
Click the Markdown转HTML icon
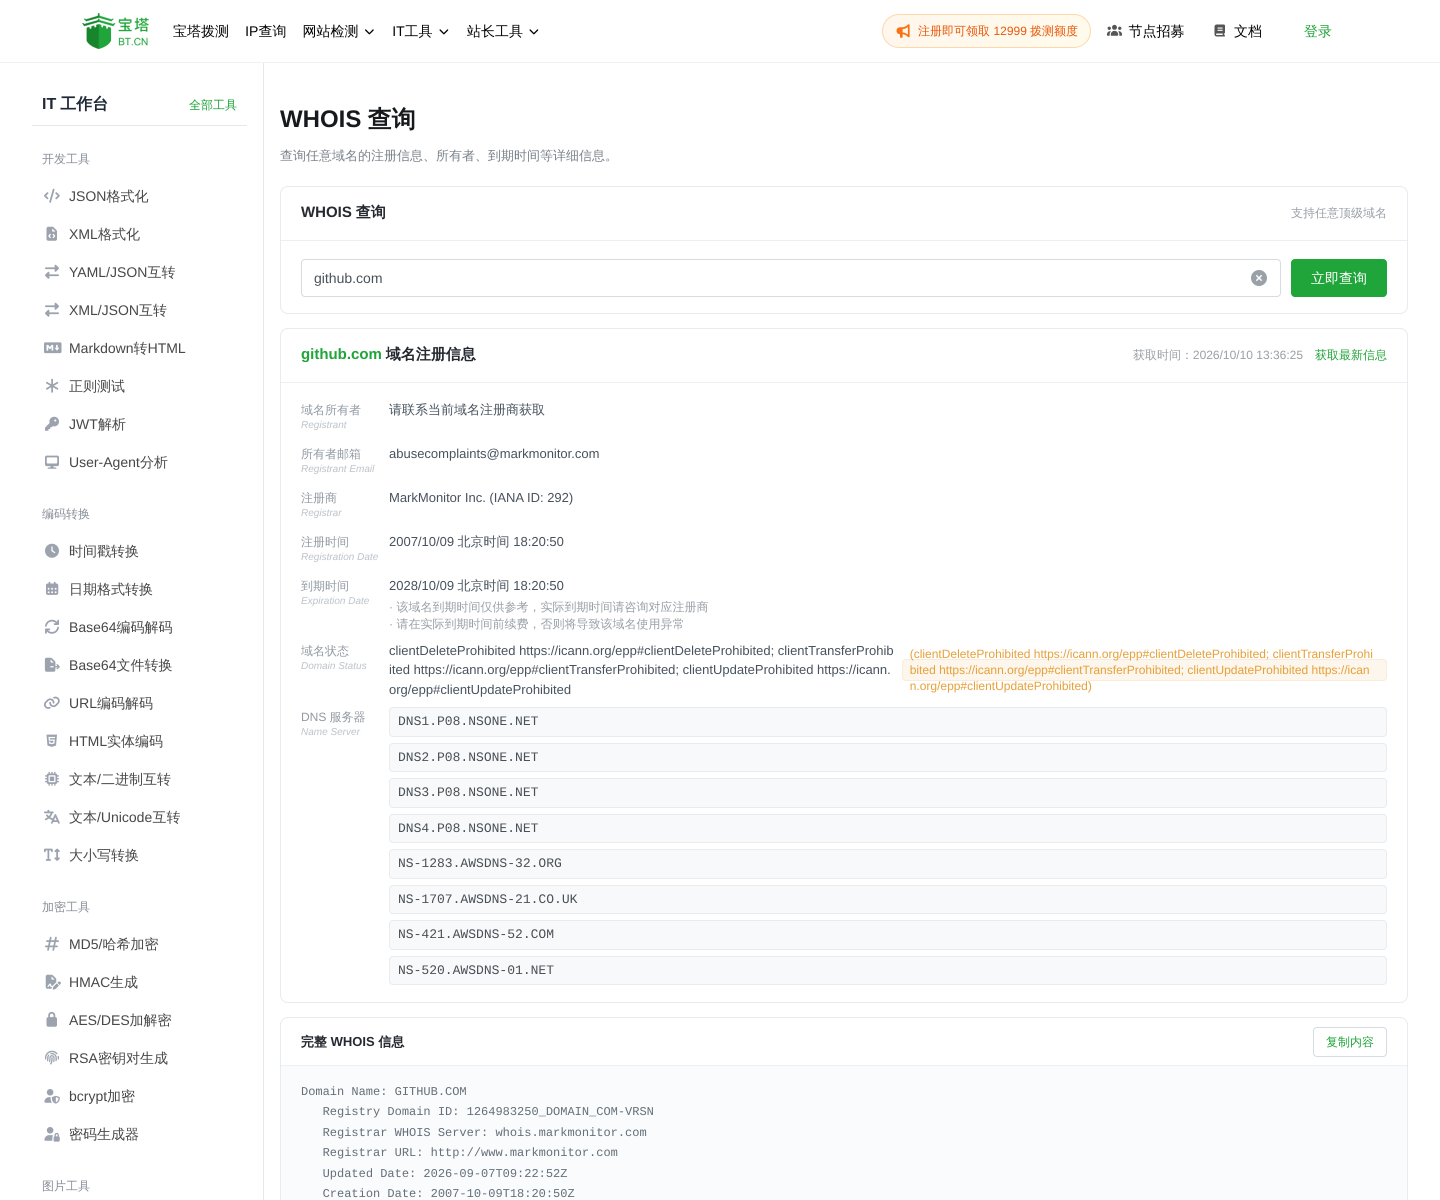[x=52, y=348]
